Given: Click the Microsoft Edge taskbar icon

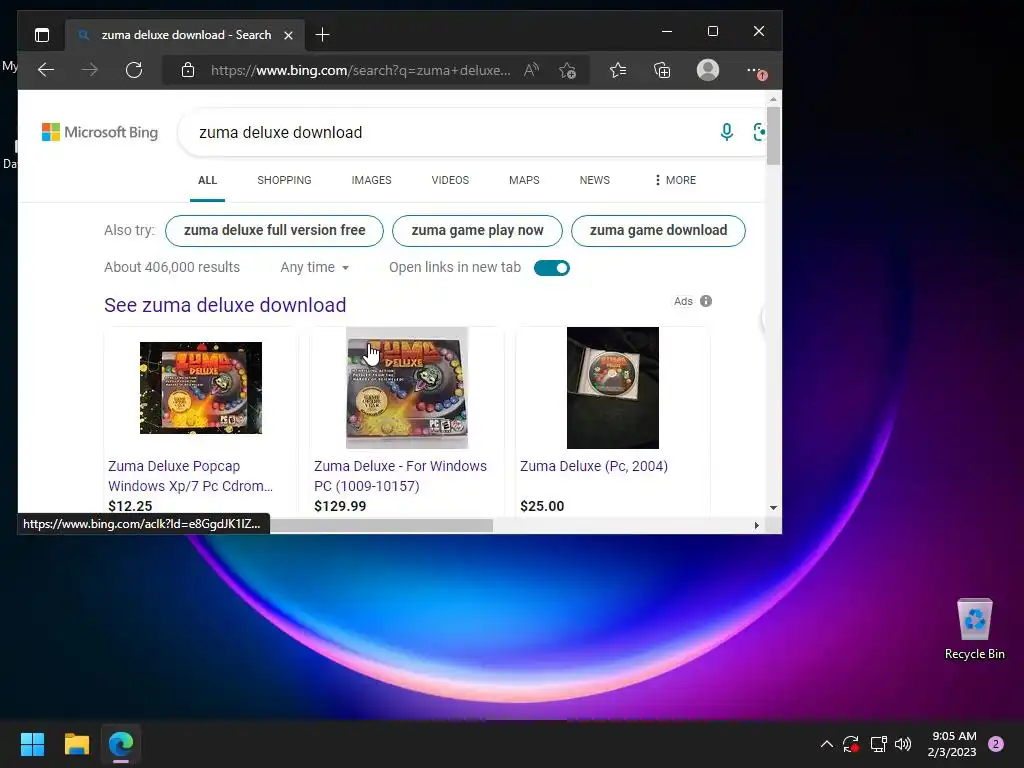Looking at the screenshot, I should click(121, 744).
